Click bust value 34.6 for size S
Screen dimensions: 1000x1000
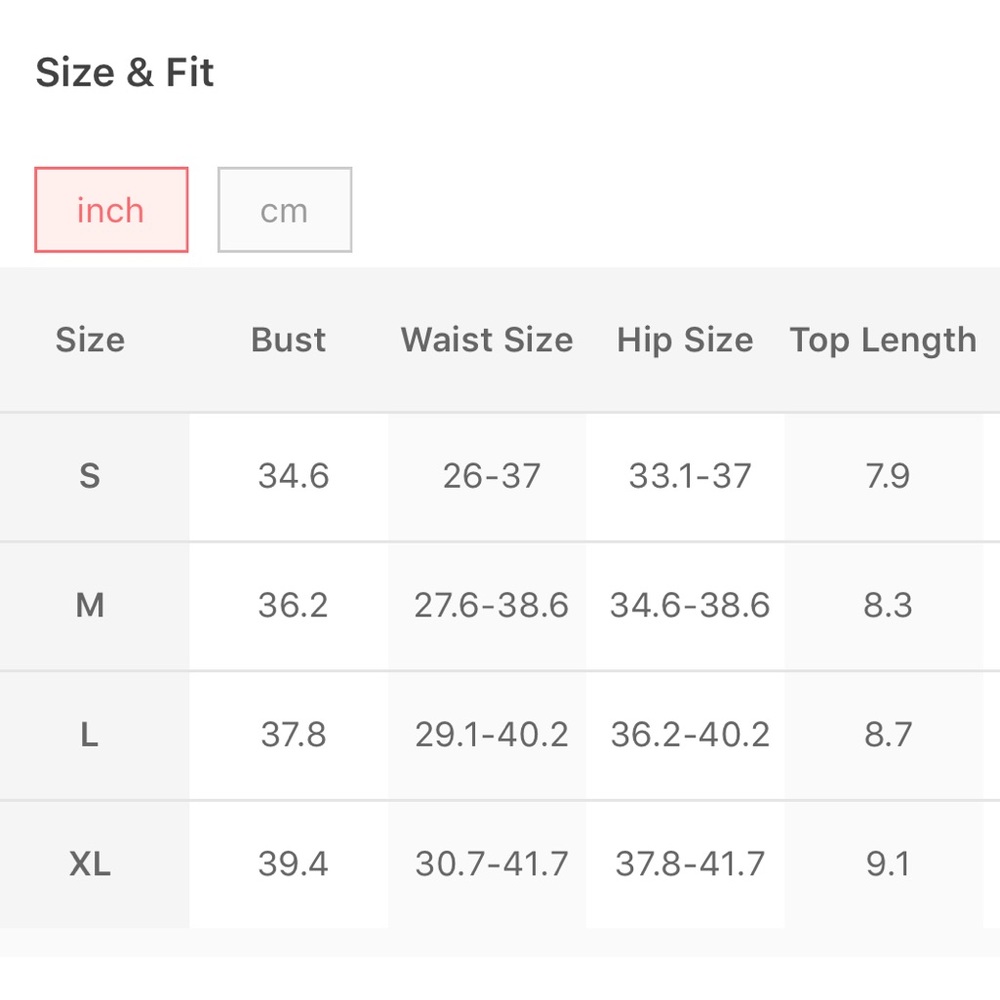click(293, 476)
